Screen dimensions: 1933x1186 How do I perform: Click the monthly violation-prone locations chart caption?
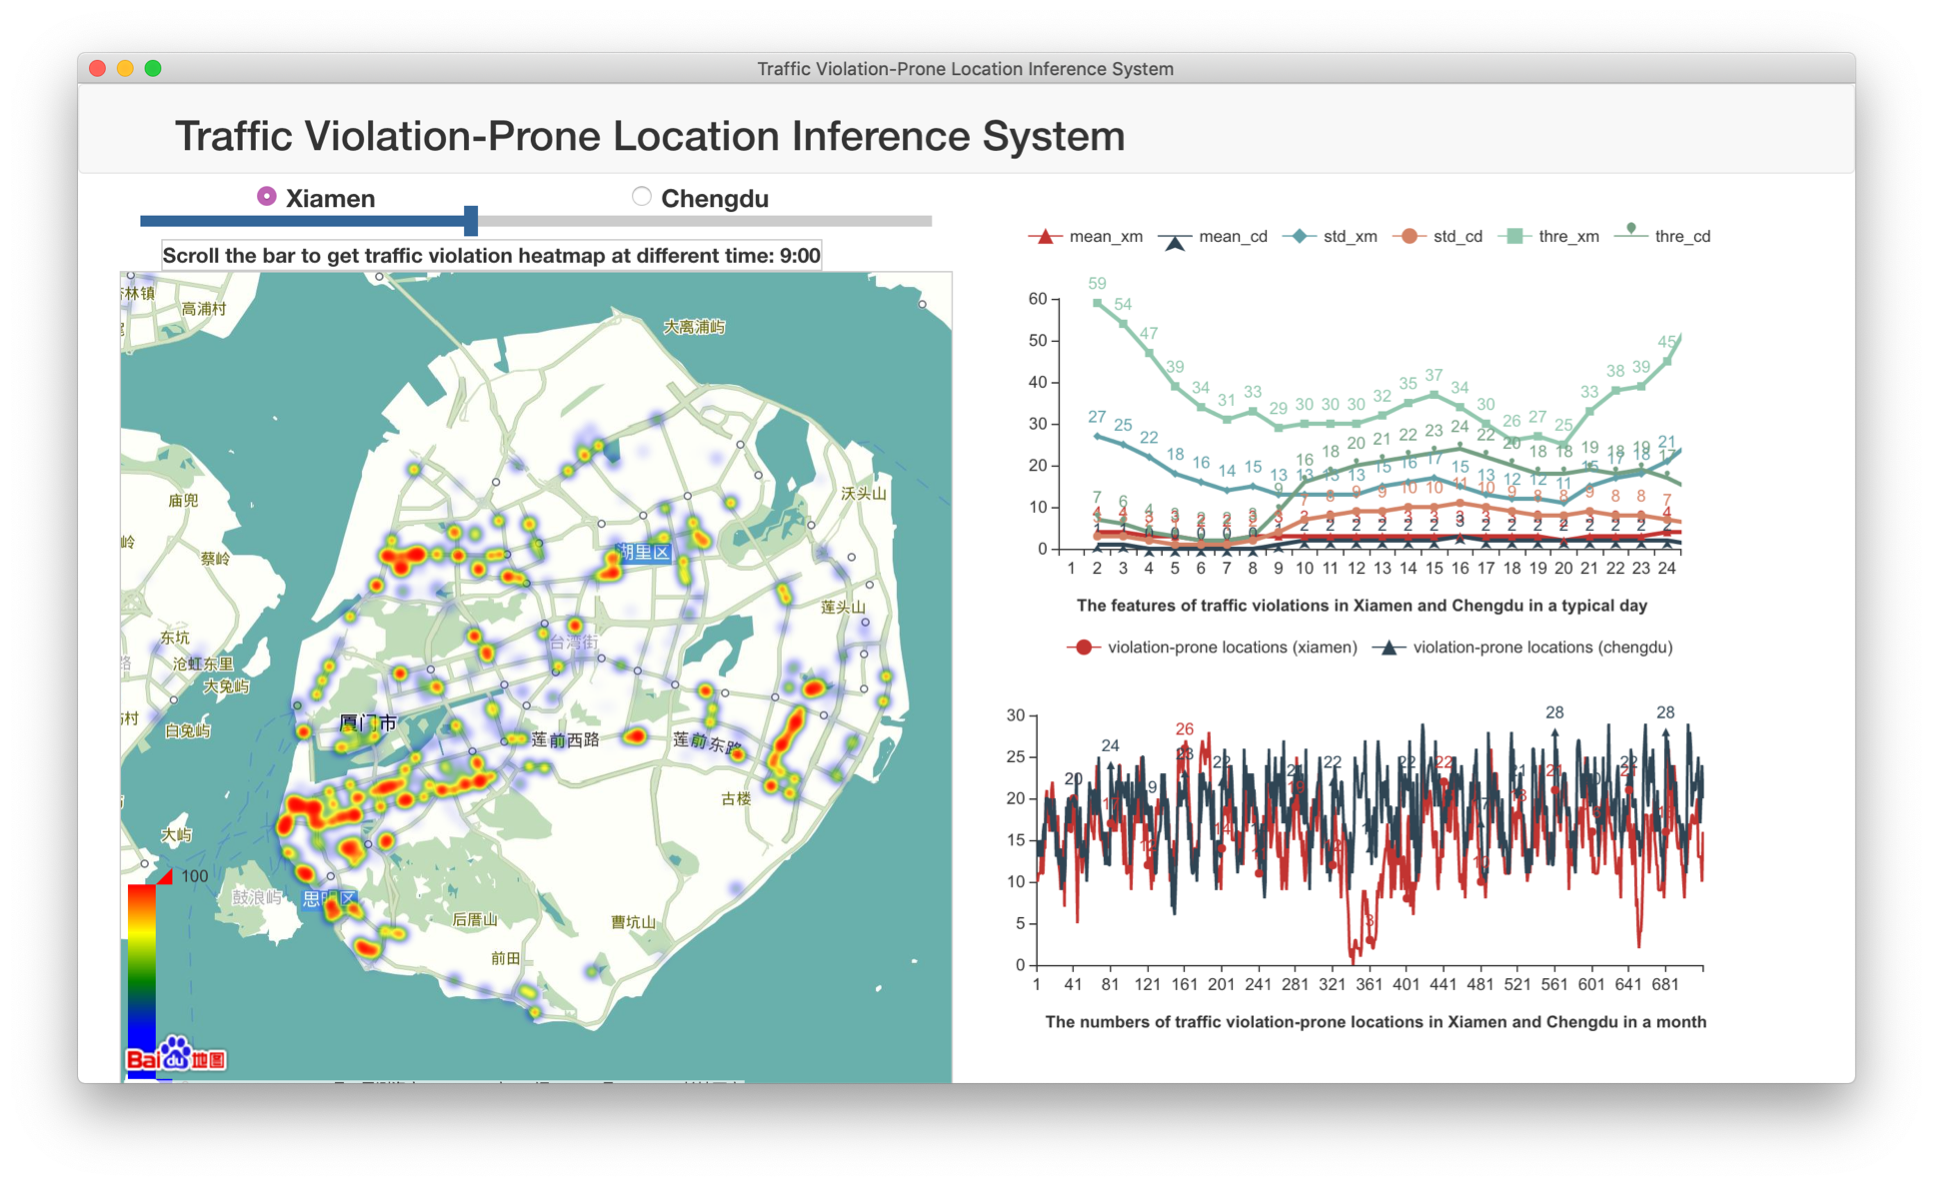click(x=1375, y=1022)
